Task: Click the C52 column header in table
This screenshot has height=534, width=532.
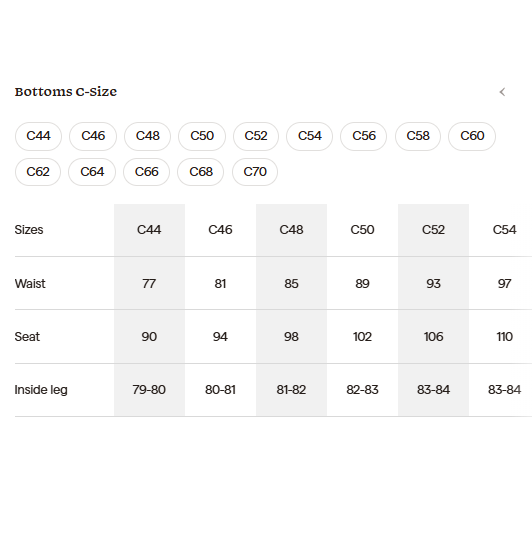Action: pyautogui.click(x=433, y=230)
